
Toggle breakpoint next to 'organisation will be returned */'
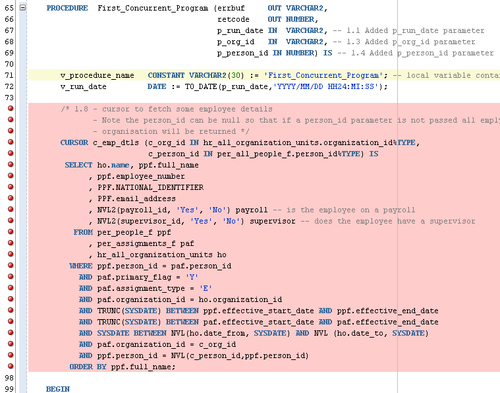(11, 131)
